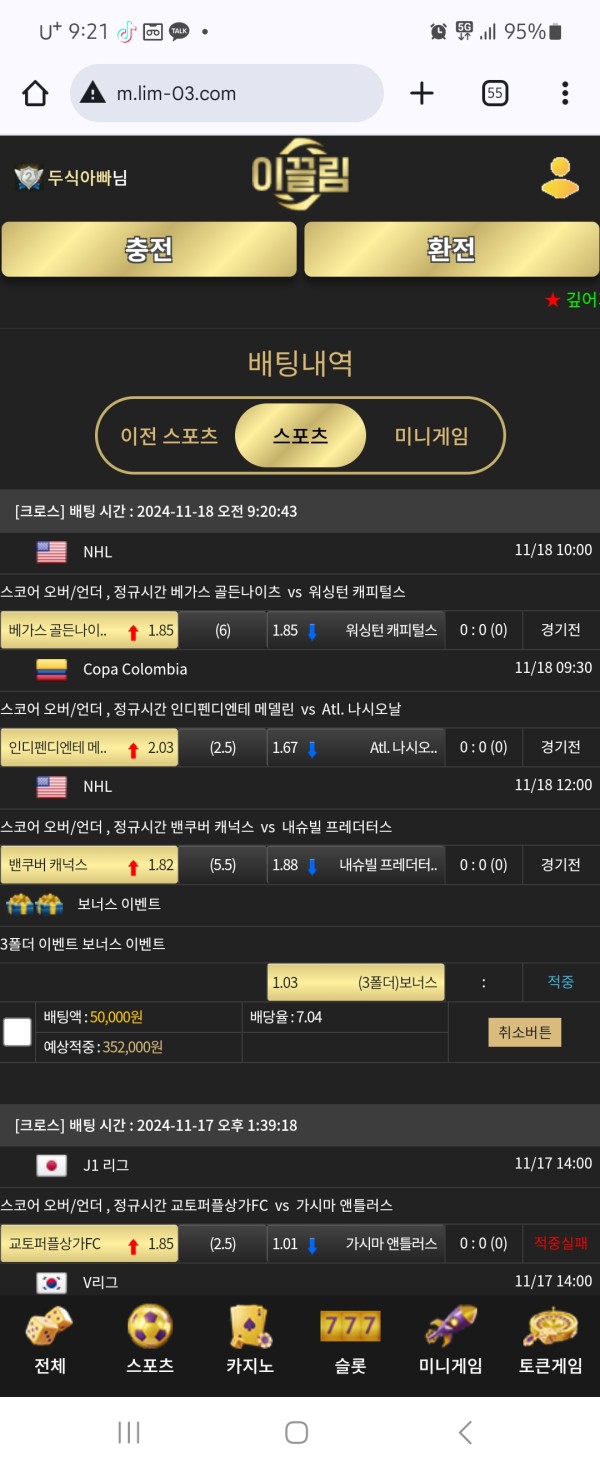
Task: Tap the m.lim-03.com address bar
Action: (x=227, y=94)
